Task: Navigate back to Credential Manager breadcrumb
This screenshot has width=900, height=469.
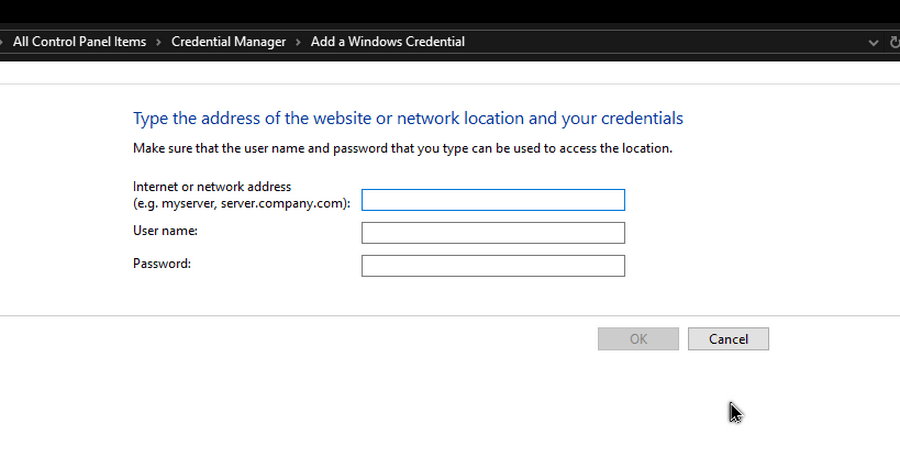Action: click(x=228, y=42)
